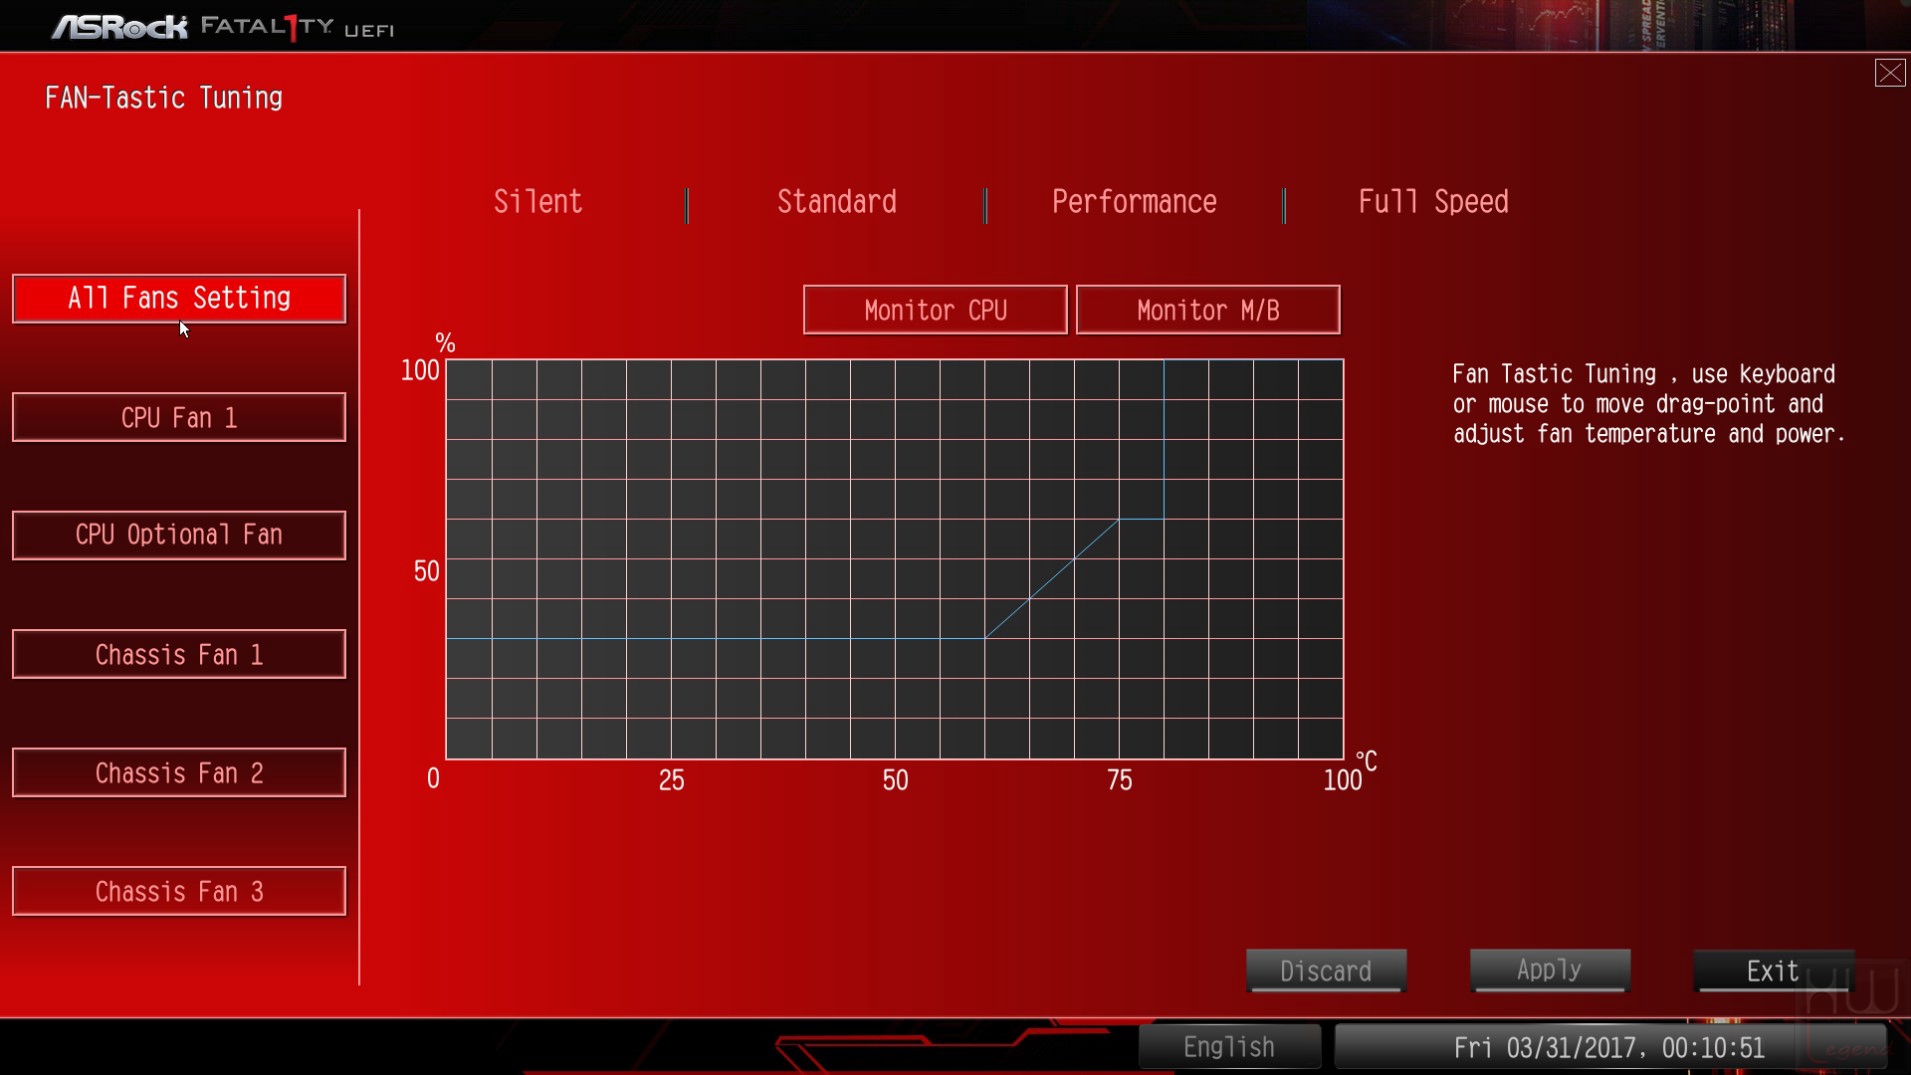Open the English language selector
Screen dimensions: 1911x1075
pyautogui.click(x=1229, y=1047)
